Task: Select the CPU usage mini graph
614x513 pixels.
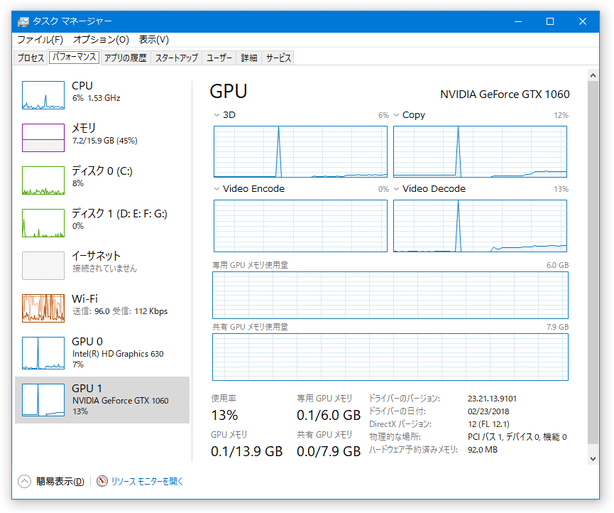Action: coord(43,95)
